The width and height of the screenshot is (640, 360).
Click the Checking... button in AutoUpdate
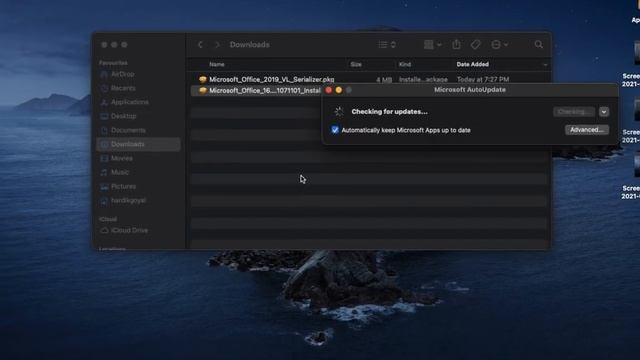pos(573,112)
